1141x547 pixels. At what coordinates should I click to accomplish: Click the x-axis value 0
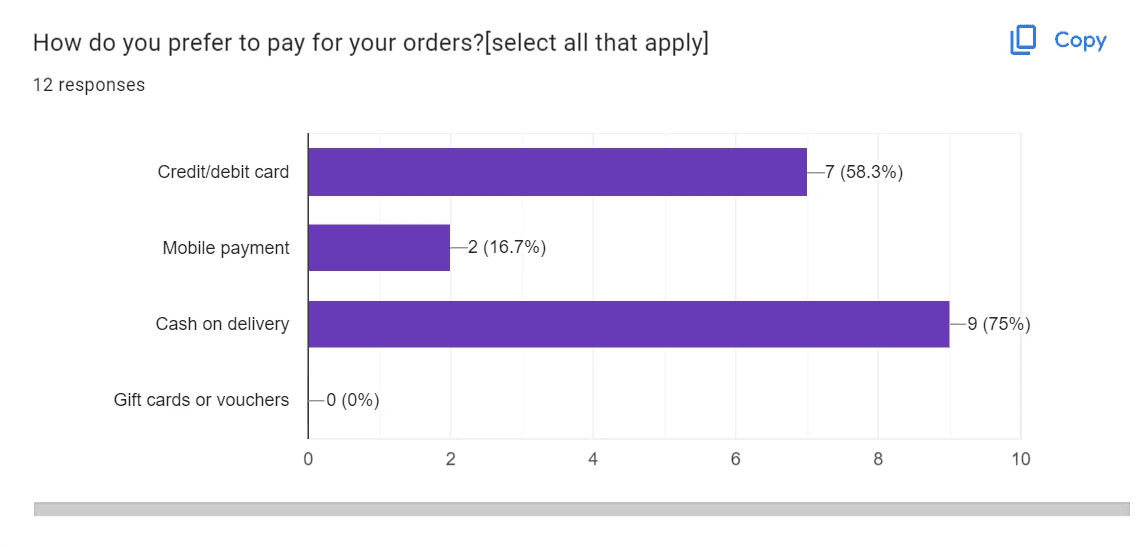pyautogui.click(x=309, y=460)
